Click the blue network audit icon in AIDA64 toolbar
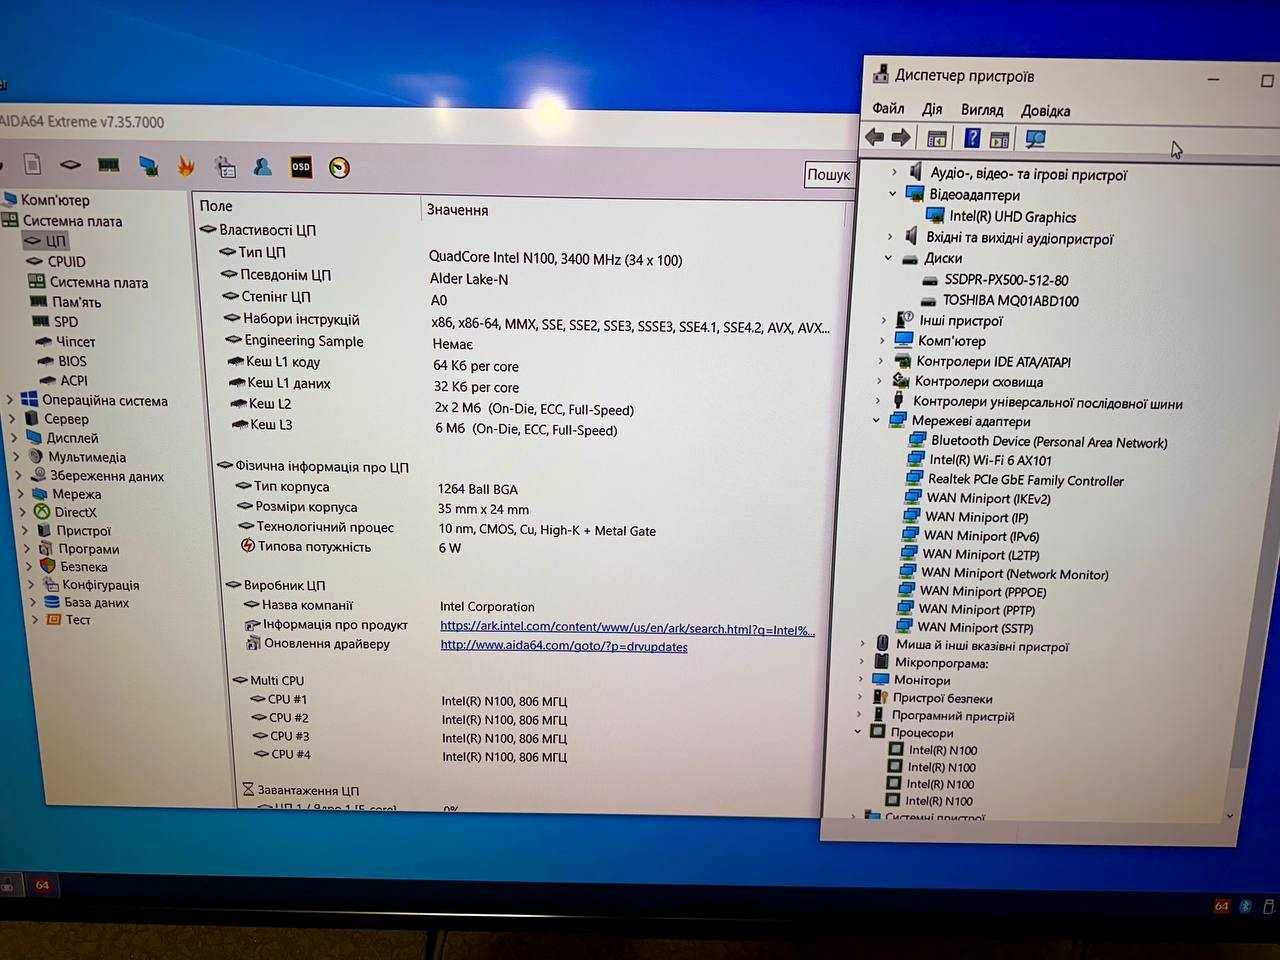The width and height of the screenshot is (1280, 960). pyautogui.click(x=148, y=166)
